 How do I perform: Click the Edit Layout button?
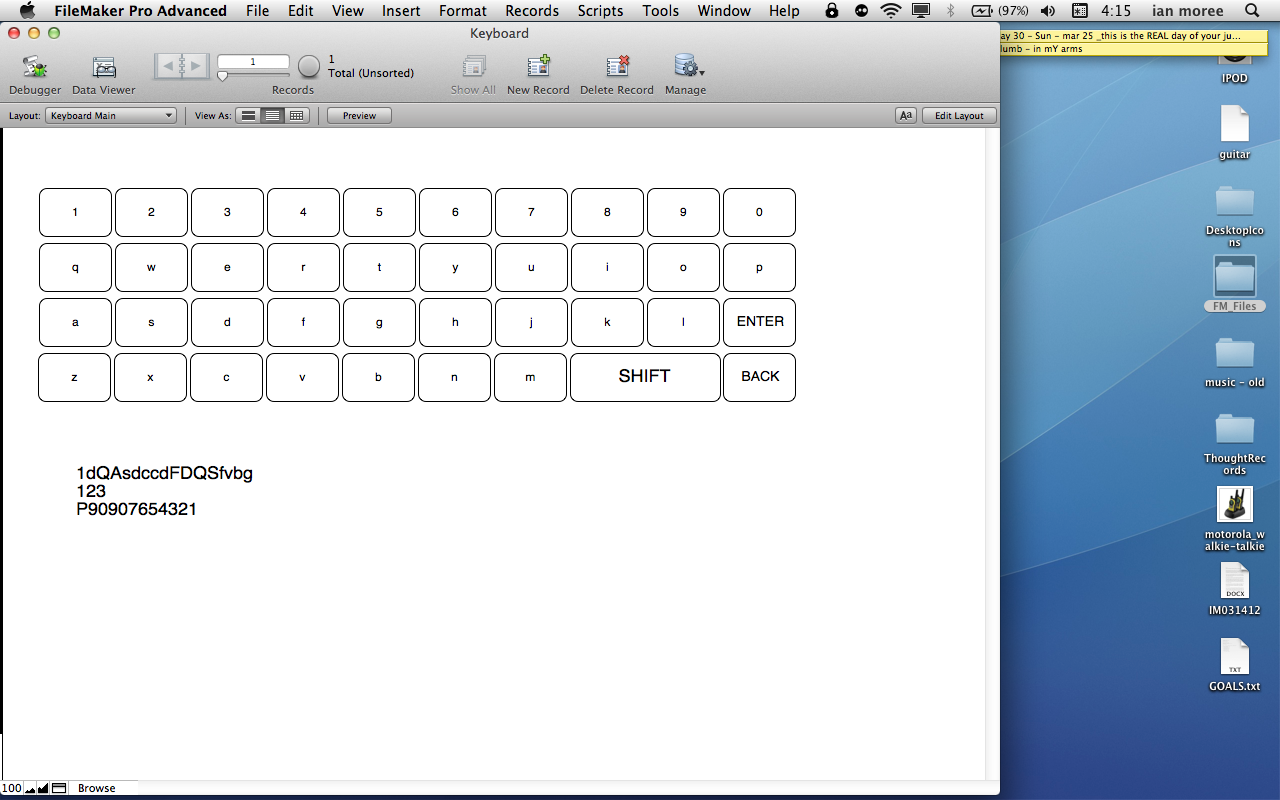pos(958,116)
